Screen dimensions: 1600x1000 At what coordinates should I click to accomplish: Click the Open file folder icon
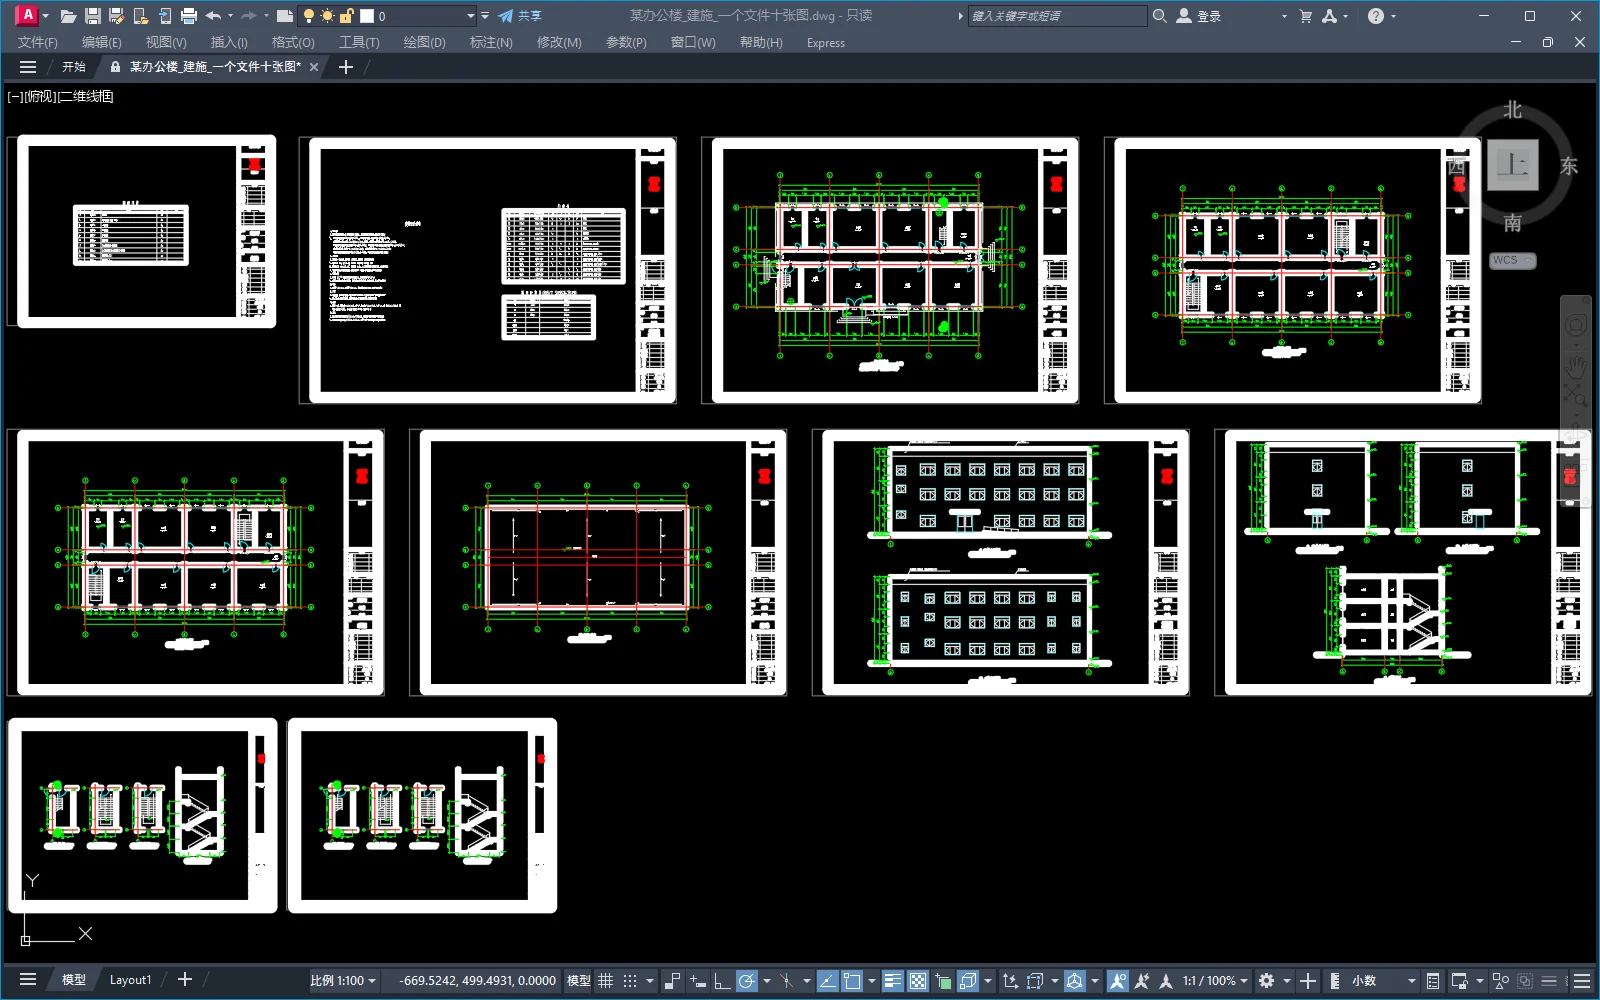pos(68,16)
